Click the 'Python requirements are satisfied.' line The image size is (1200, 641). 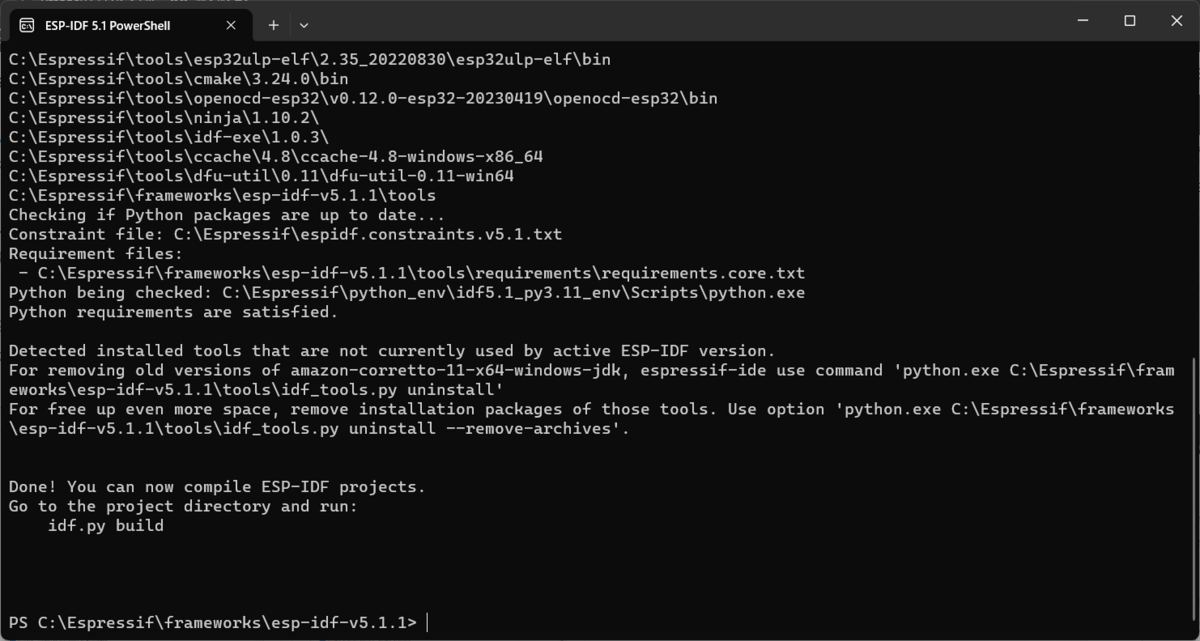click(x=174, y=312)
